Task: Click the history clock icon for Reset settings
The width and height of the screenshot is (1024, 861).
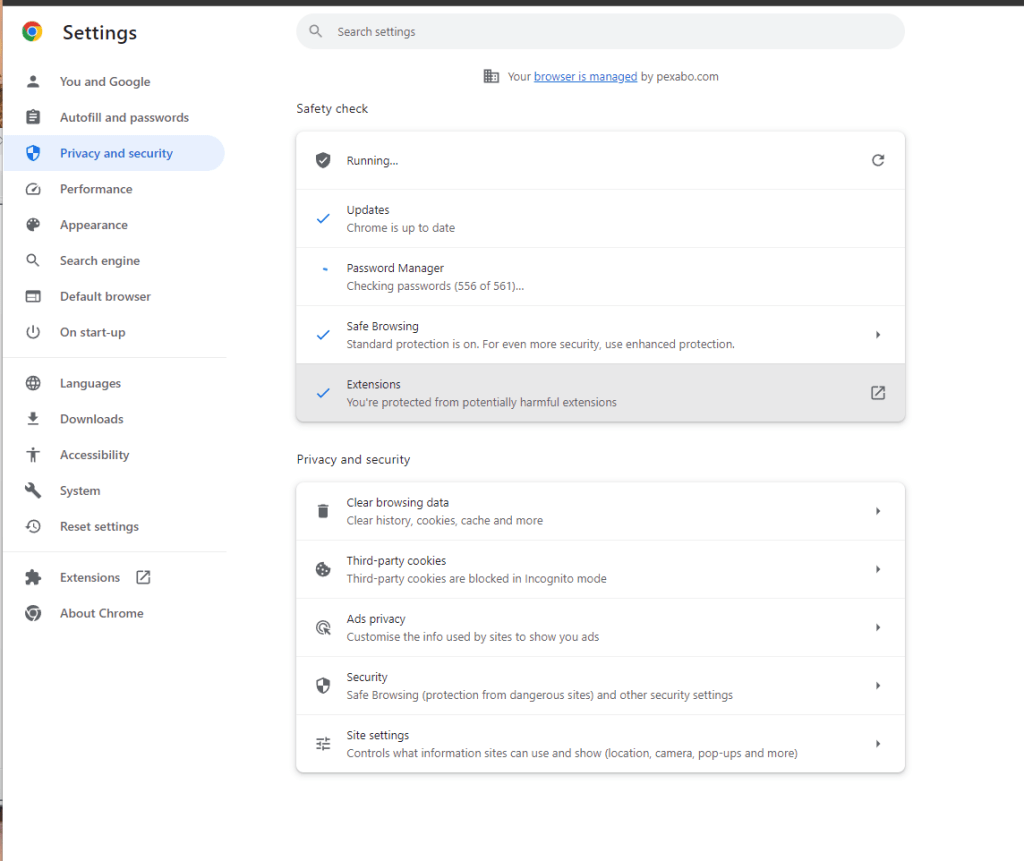Action: [33, 527]
